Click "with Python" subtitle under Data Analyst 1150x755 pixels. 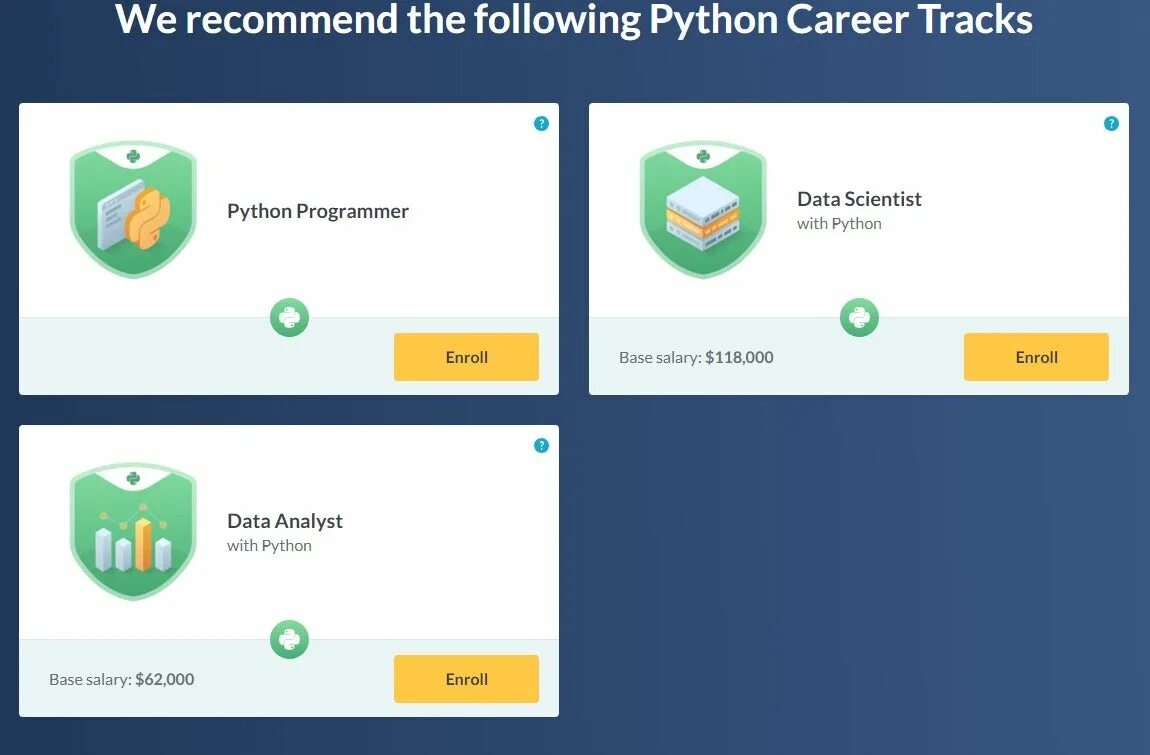[x=269, y=546]
